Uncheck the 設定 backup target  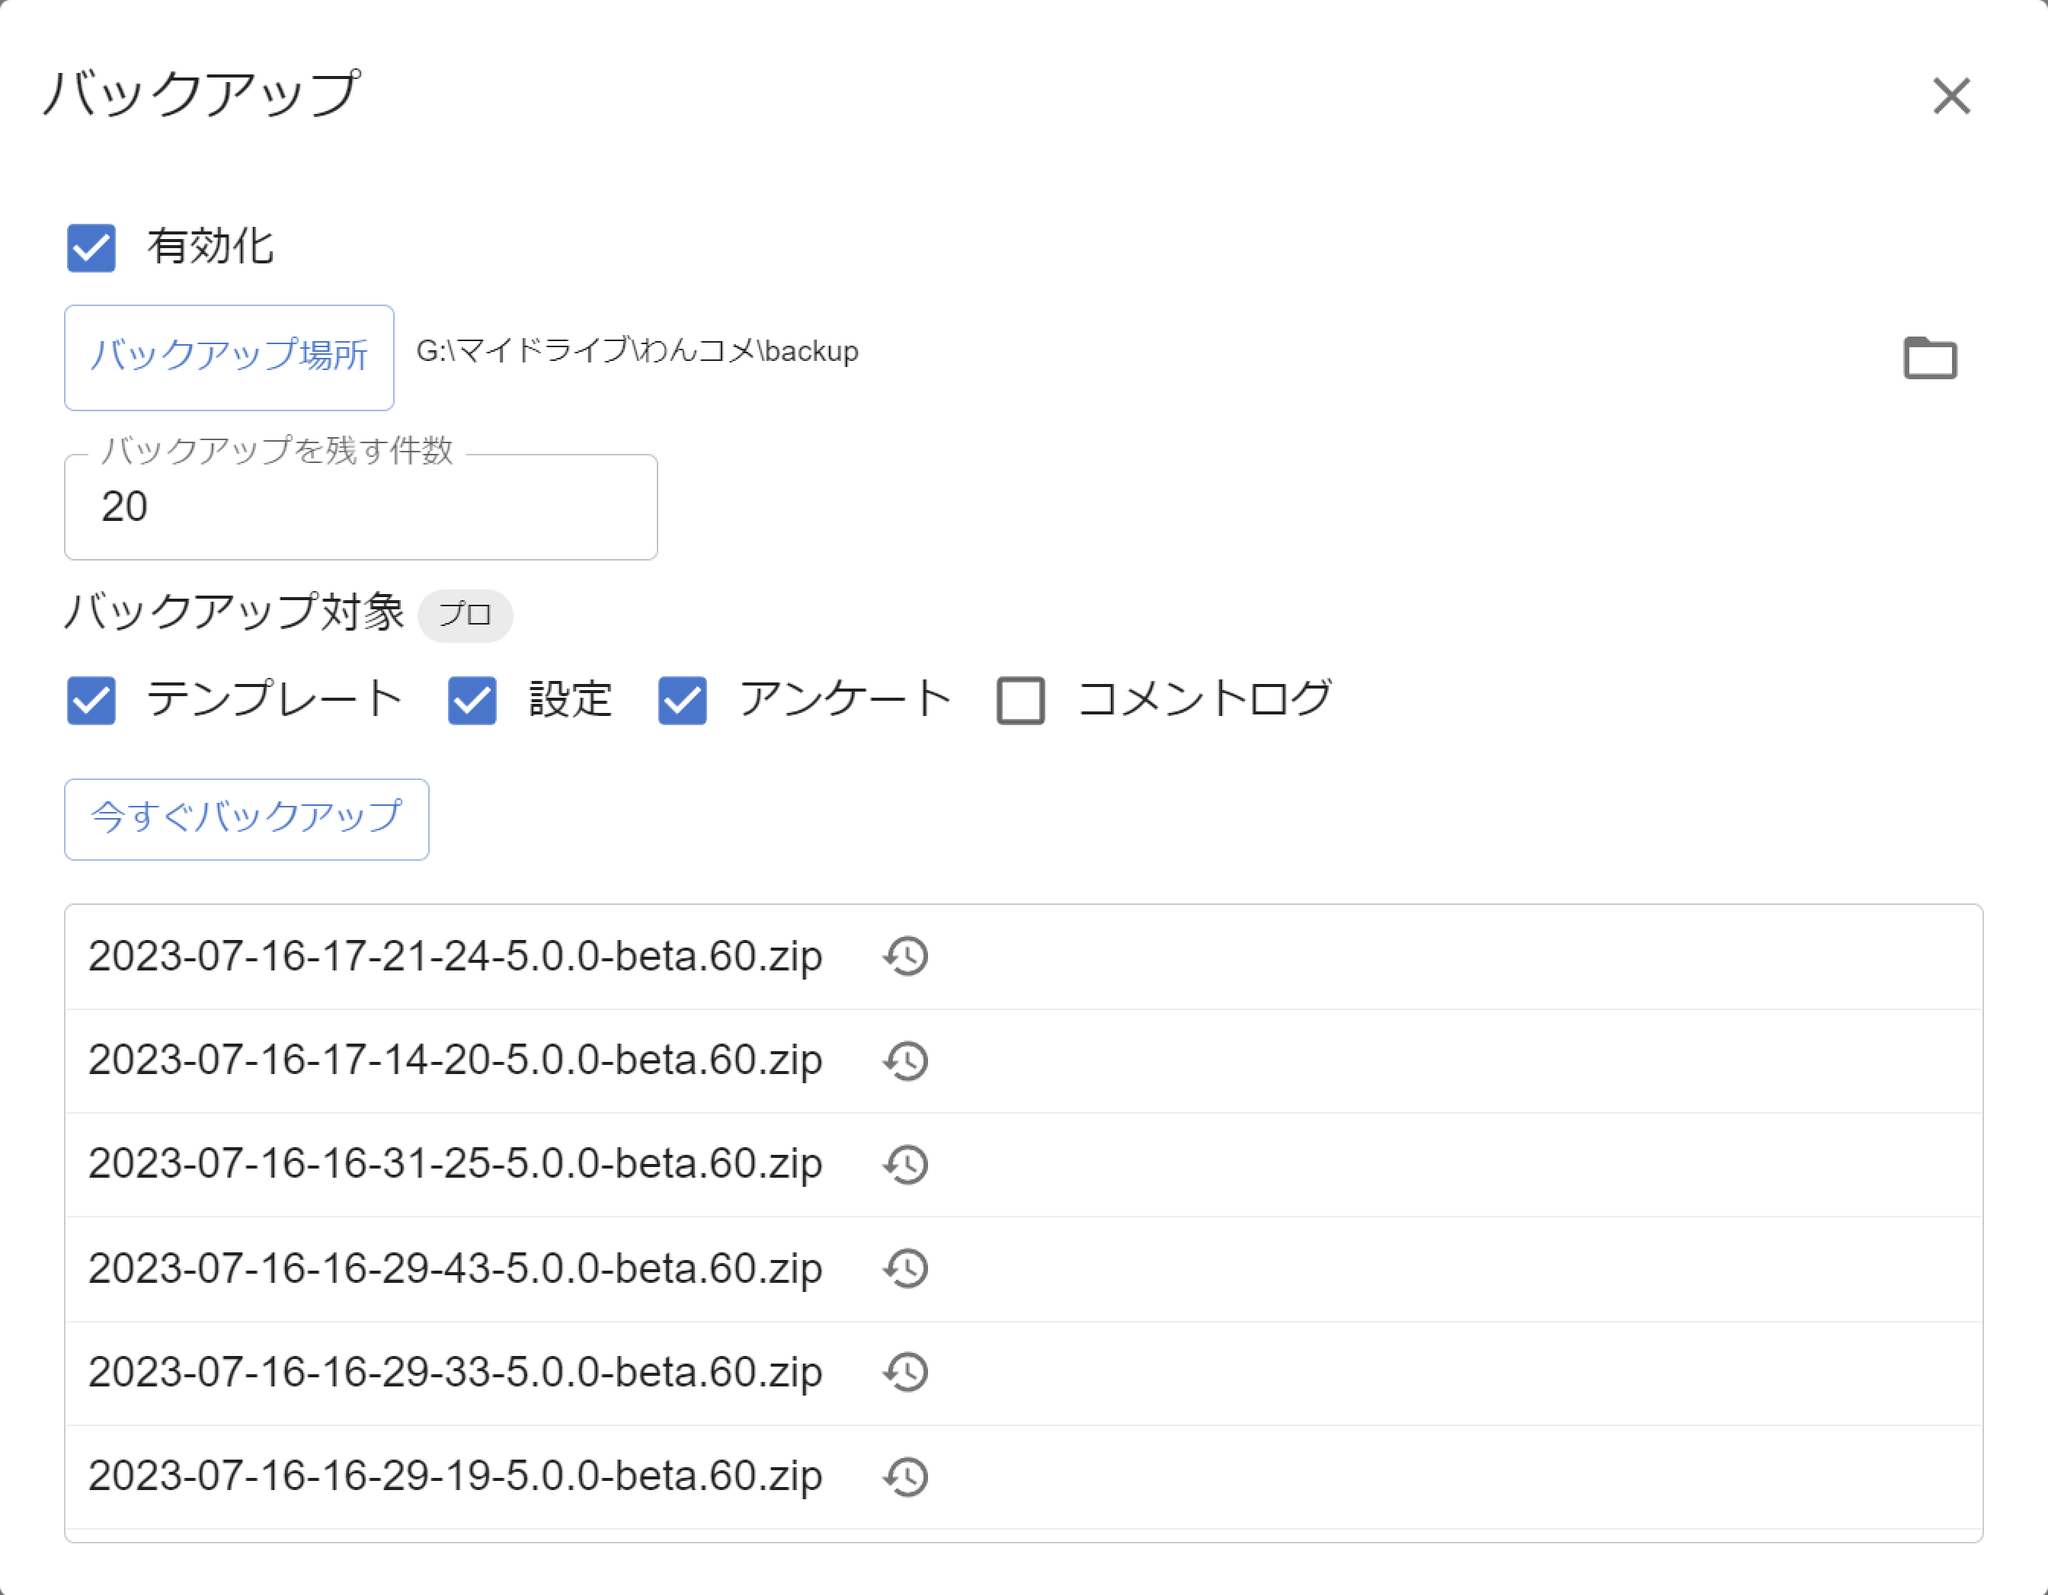tap(472, 699)
